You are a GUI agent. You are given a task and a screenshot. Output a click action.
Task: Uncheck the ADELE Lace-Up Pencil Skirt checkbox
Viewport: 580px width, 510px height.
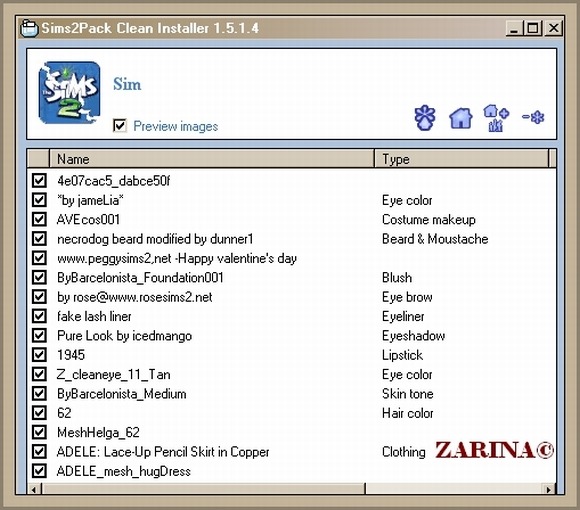pyautogui.click(x=39, y=451)
